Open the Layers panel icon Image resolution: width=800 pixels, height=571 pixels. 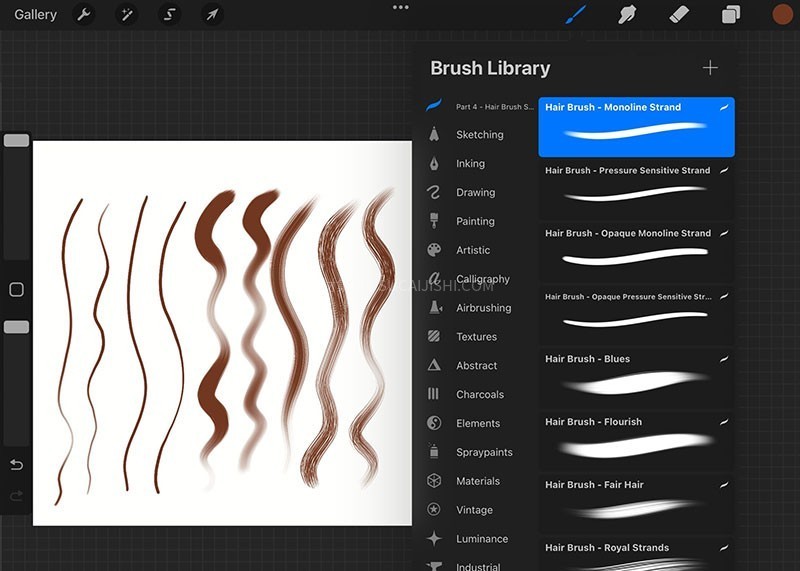[731, 14]
